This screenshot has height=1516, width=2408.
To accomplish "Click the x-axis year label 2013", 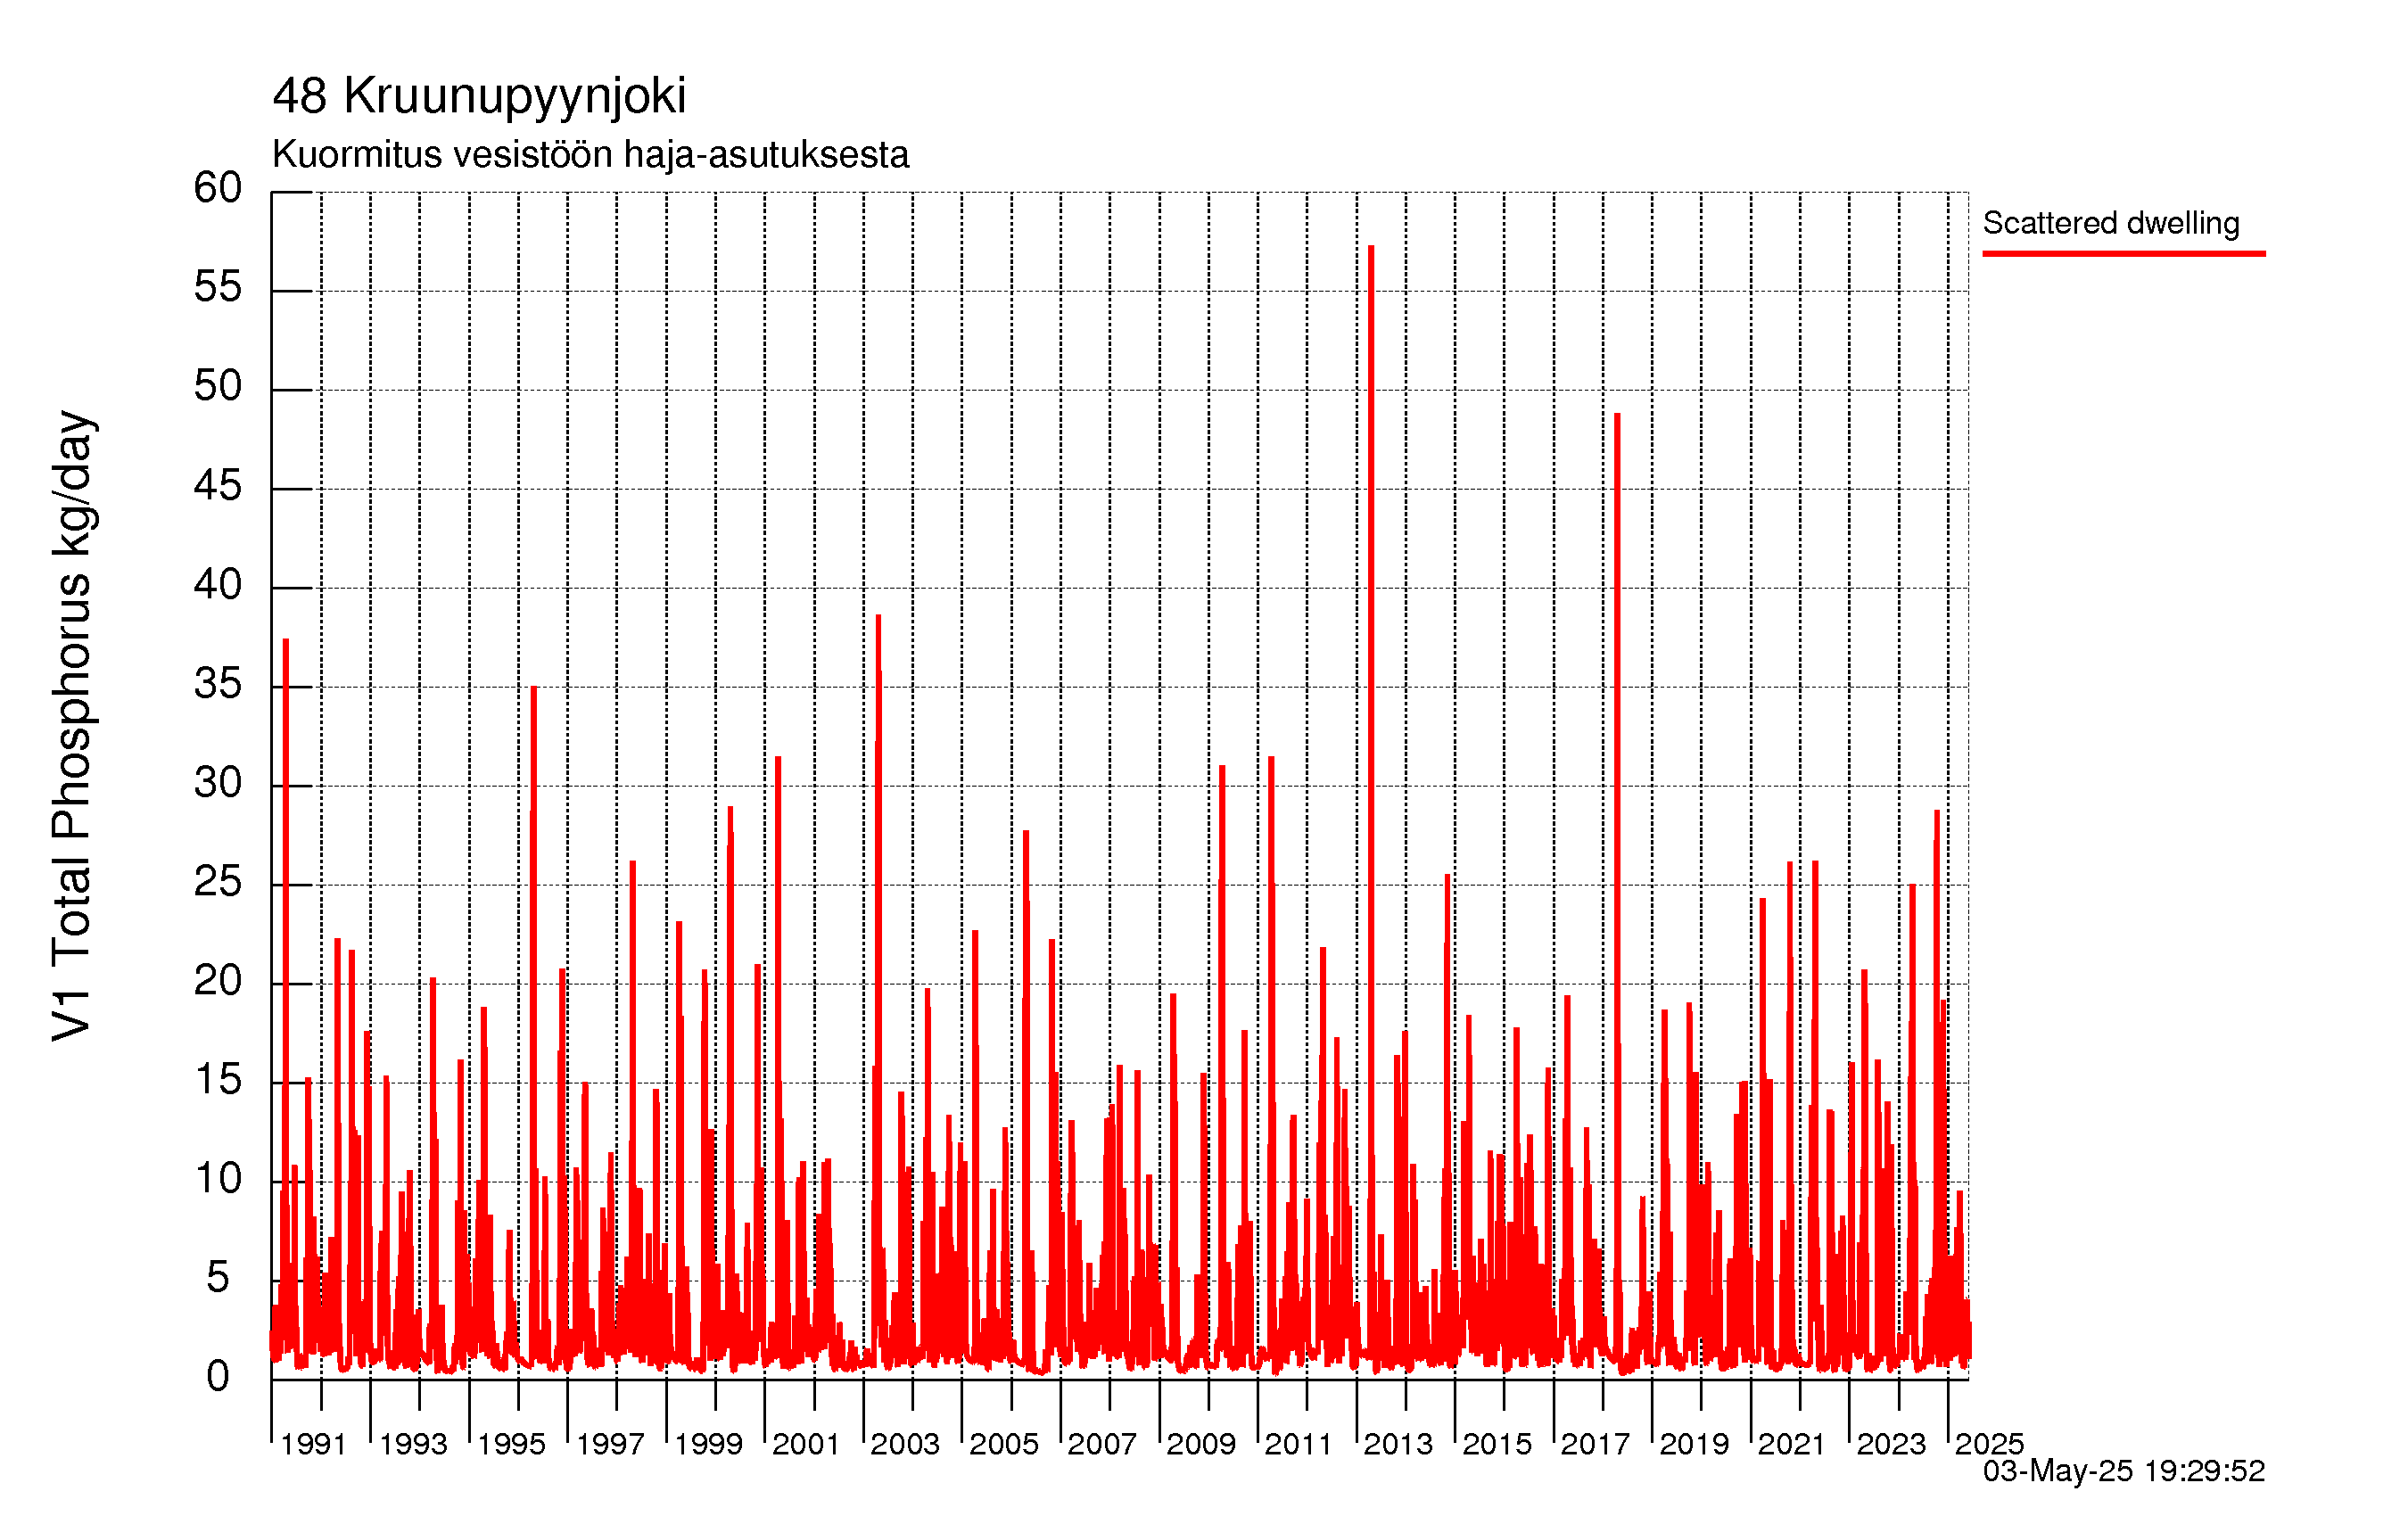I will click(1398, 1444).
